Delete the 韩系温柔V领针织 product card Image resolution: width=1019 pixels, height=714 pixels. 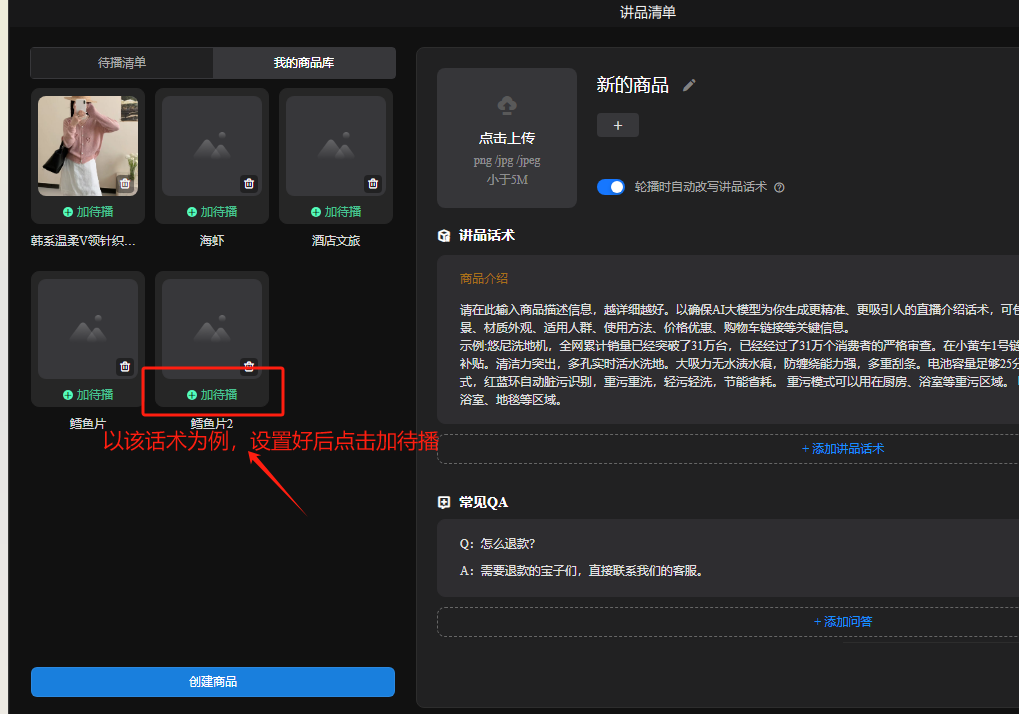click(125, 183)
